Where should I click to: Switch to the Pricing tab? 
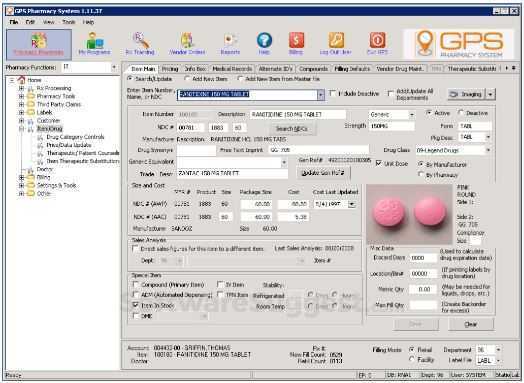[170, 69]
